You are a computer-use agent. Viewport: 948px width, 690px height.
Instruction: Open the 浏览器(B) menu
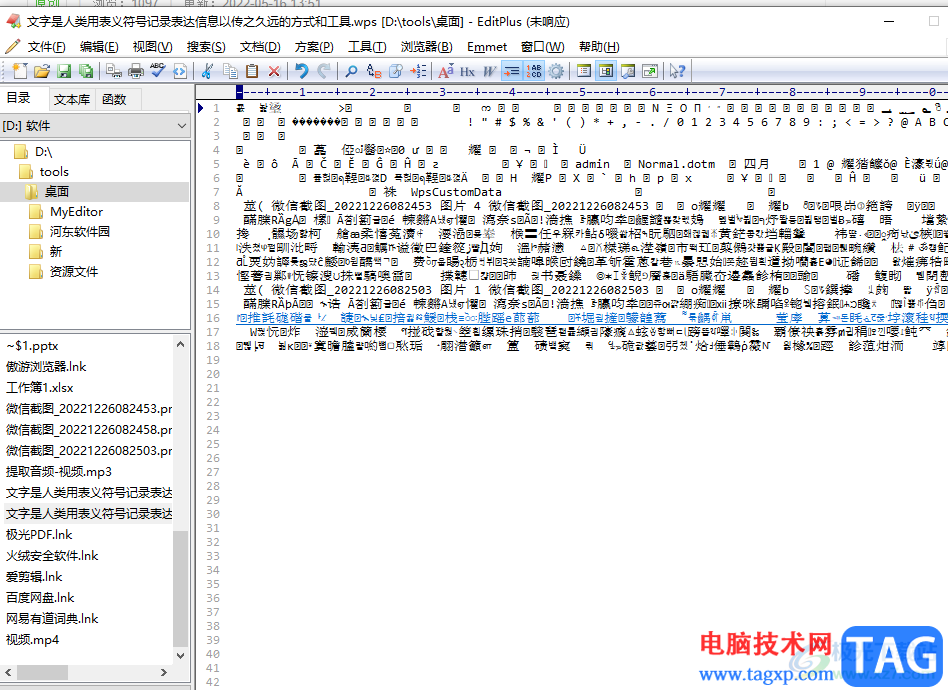[426, 47]
